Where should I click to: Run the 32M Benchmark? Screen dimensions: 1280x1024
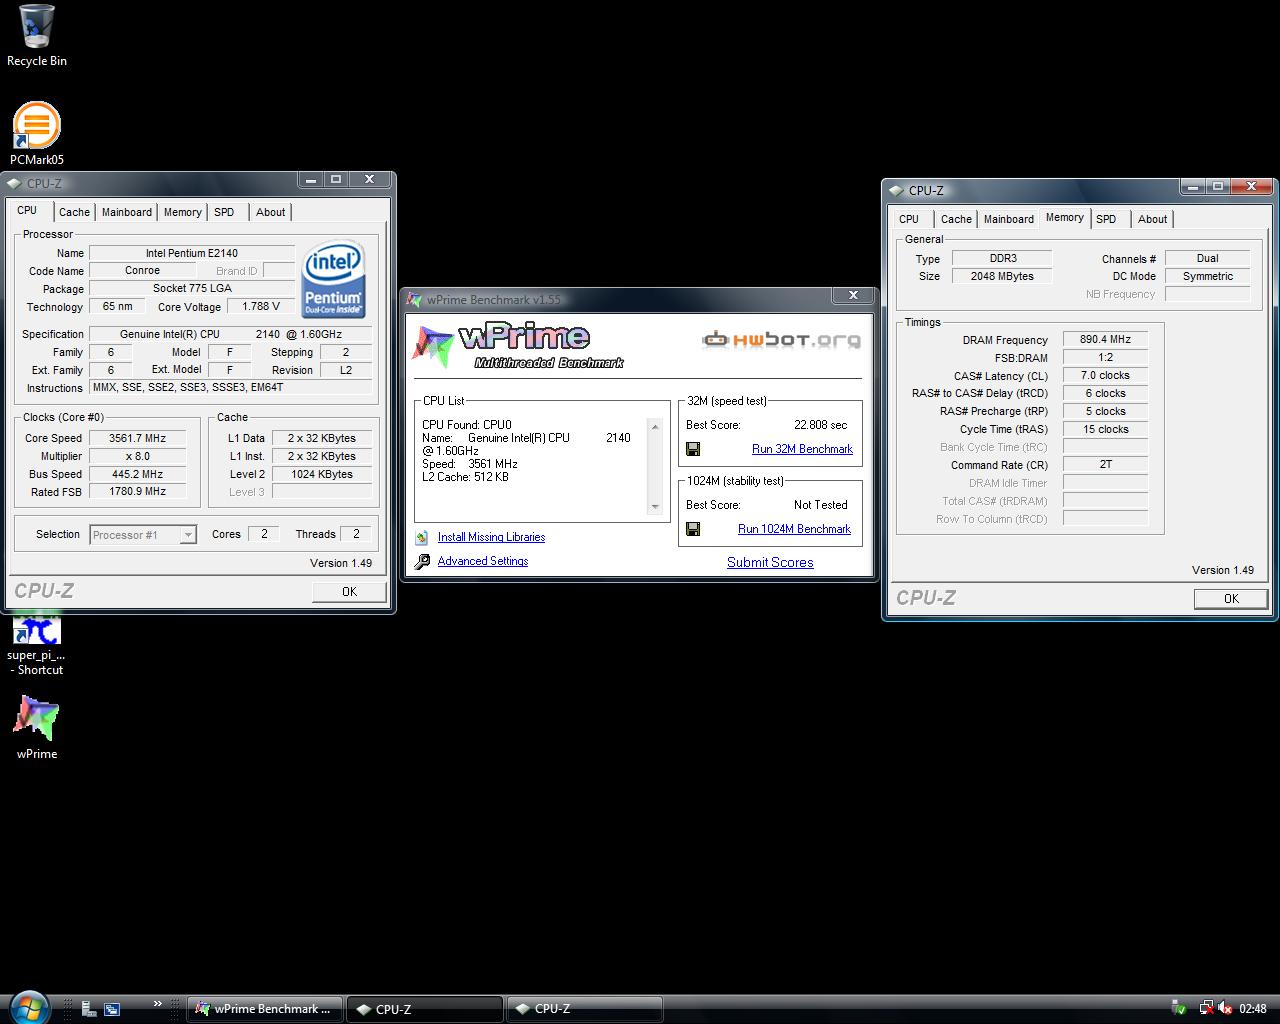[802, 449]
